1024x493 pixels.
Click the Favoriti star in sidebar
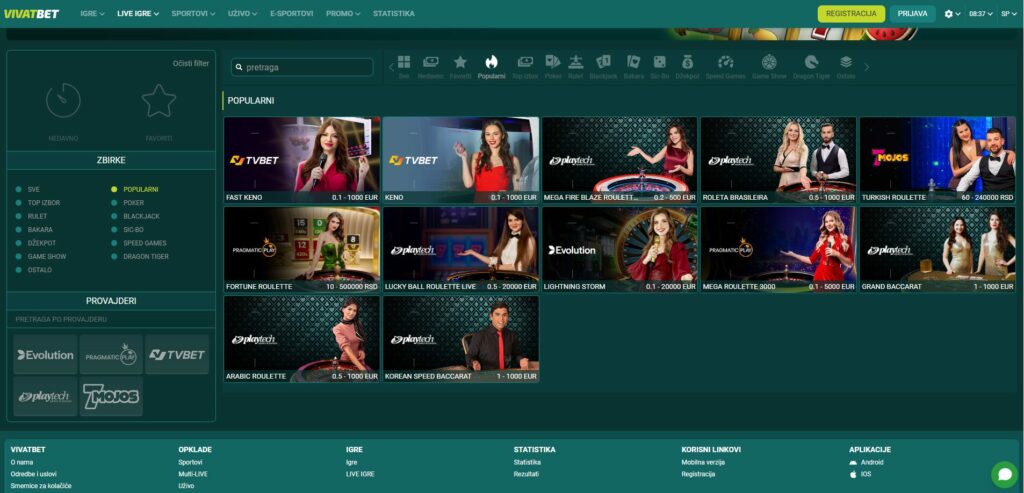[x=158, y=101]
